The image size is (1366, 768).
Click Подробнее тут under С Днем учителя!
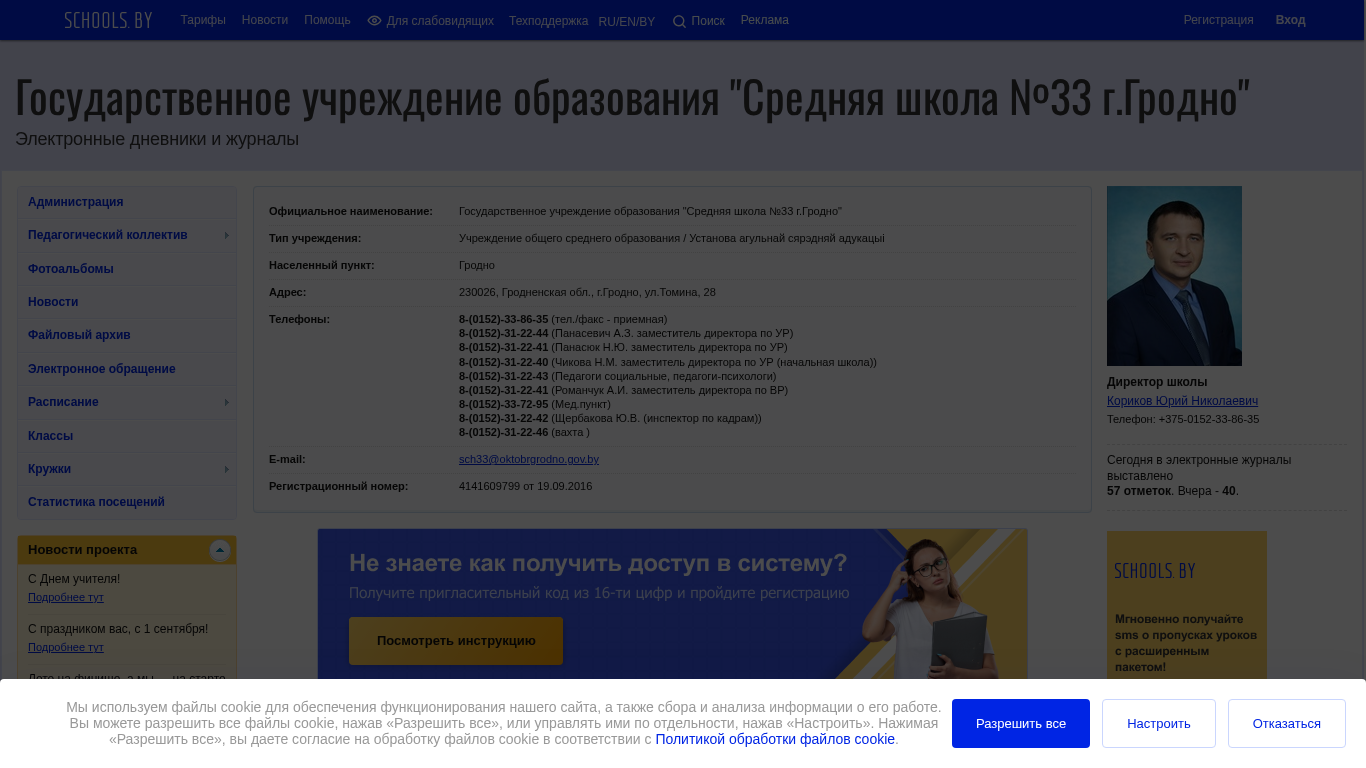click(x=66, y=597)
